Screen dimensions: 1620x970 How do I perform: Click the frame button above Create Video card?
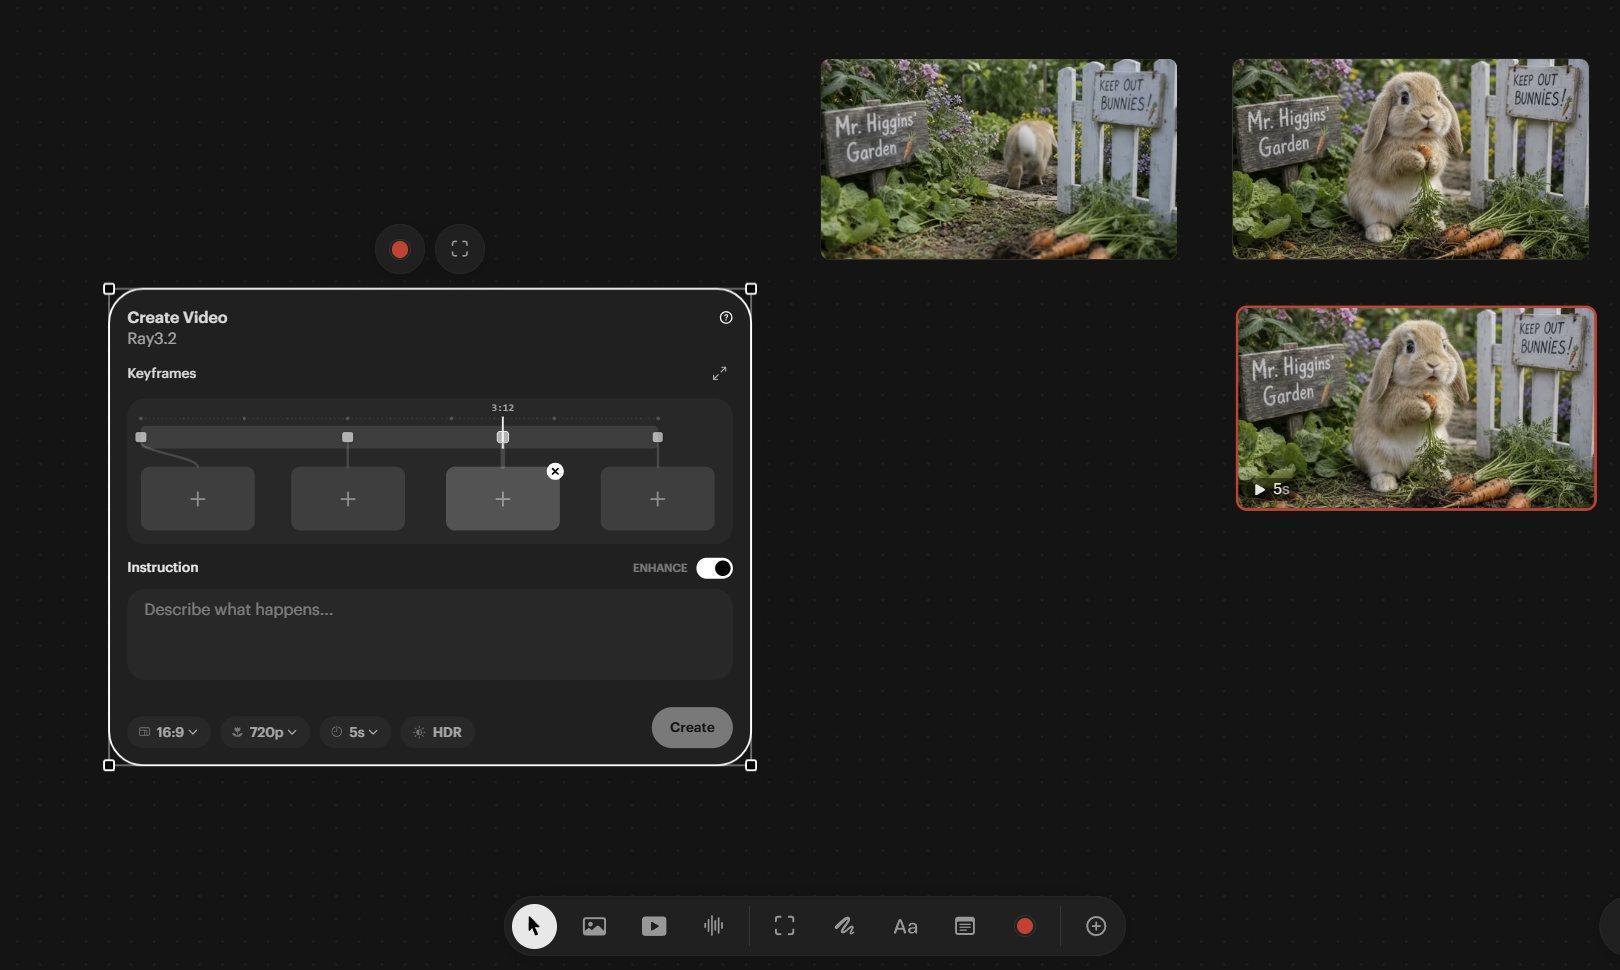[460, 249]
